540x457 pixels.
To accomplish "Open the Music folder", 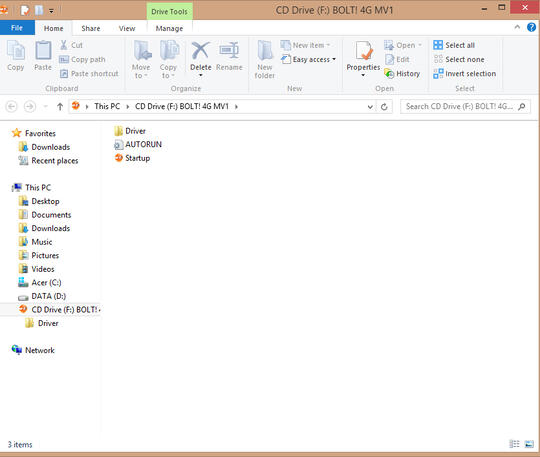I will 35,242.
